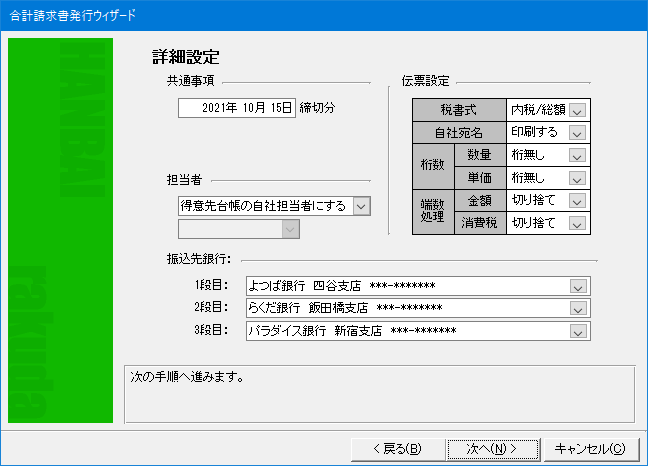
Task: Click the キャンセル(C) cancel button
Action: (591, 449)
